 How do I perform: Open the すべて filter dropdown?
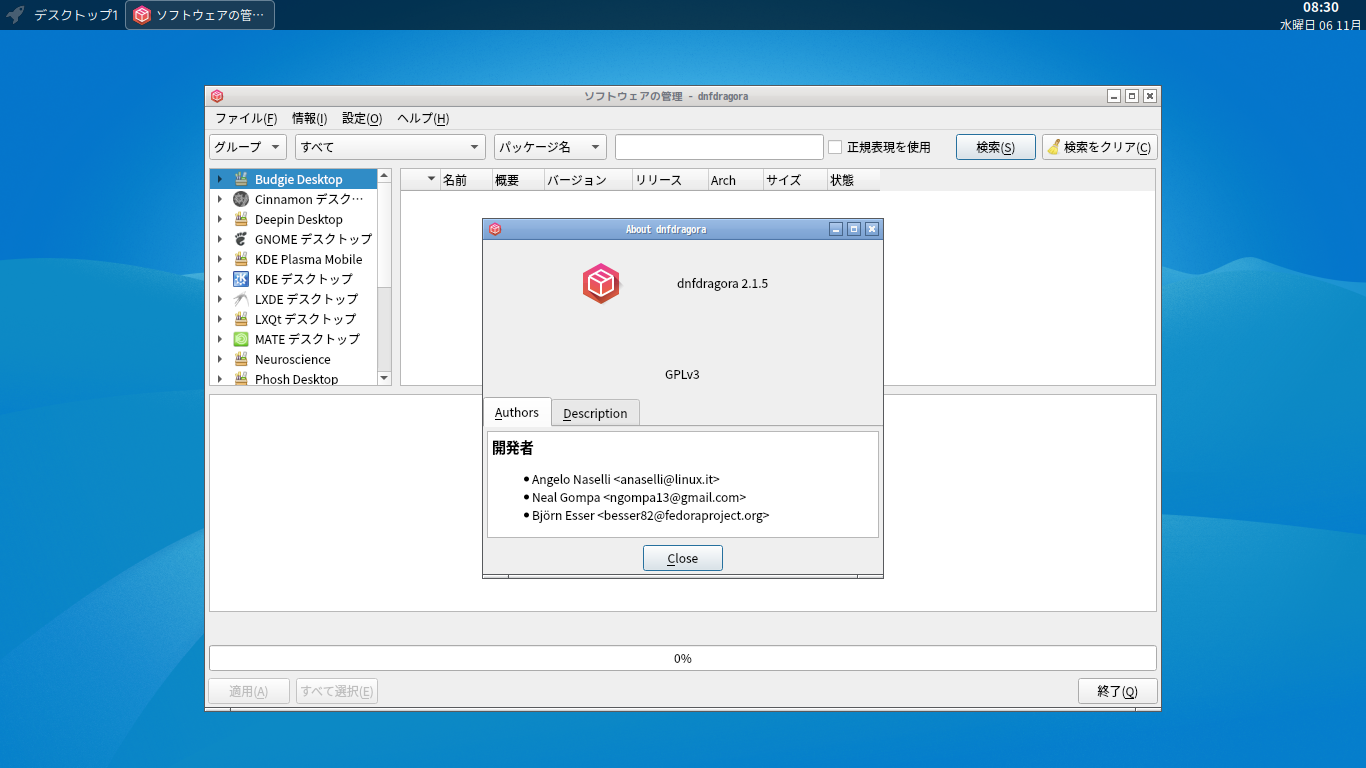pyautogui.click(x=390, y=147)
